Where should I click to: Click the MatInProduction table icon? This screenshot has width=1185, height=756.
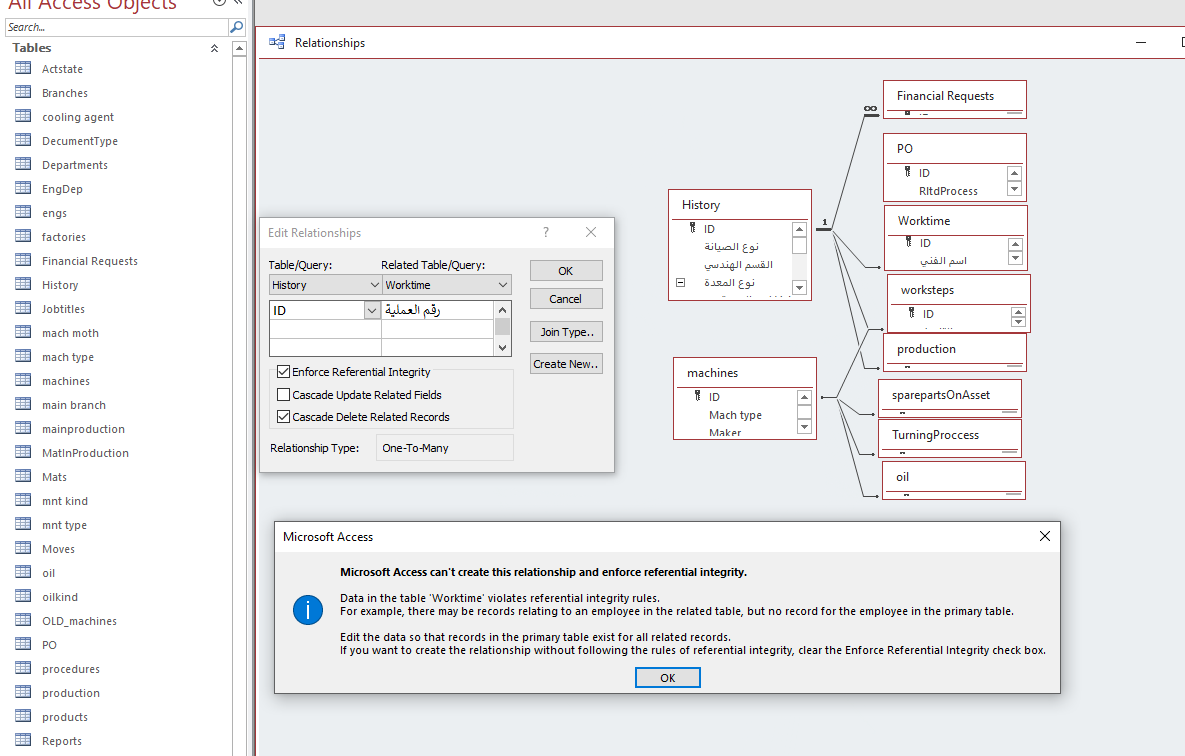click(x=23, y=452)
